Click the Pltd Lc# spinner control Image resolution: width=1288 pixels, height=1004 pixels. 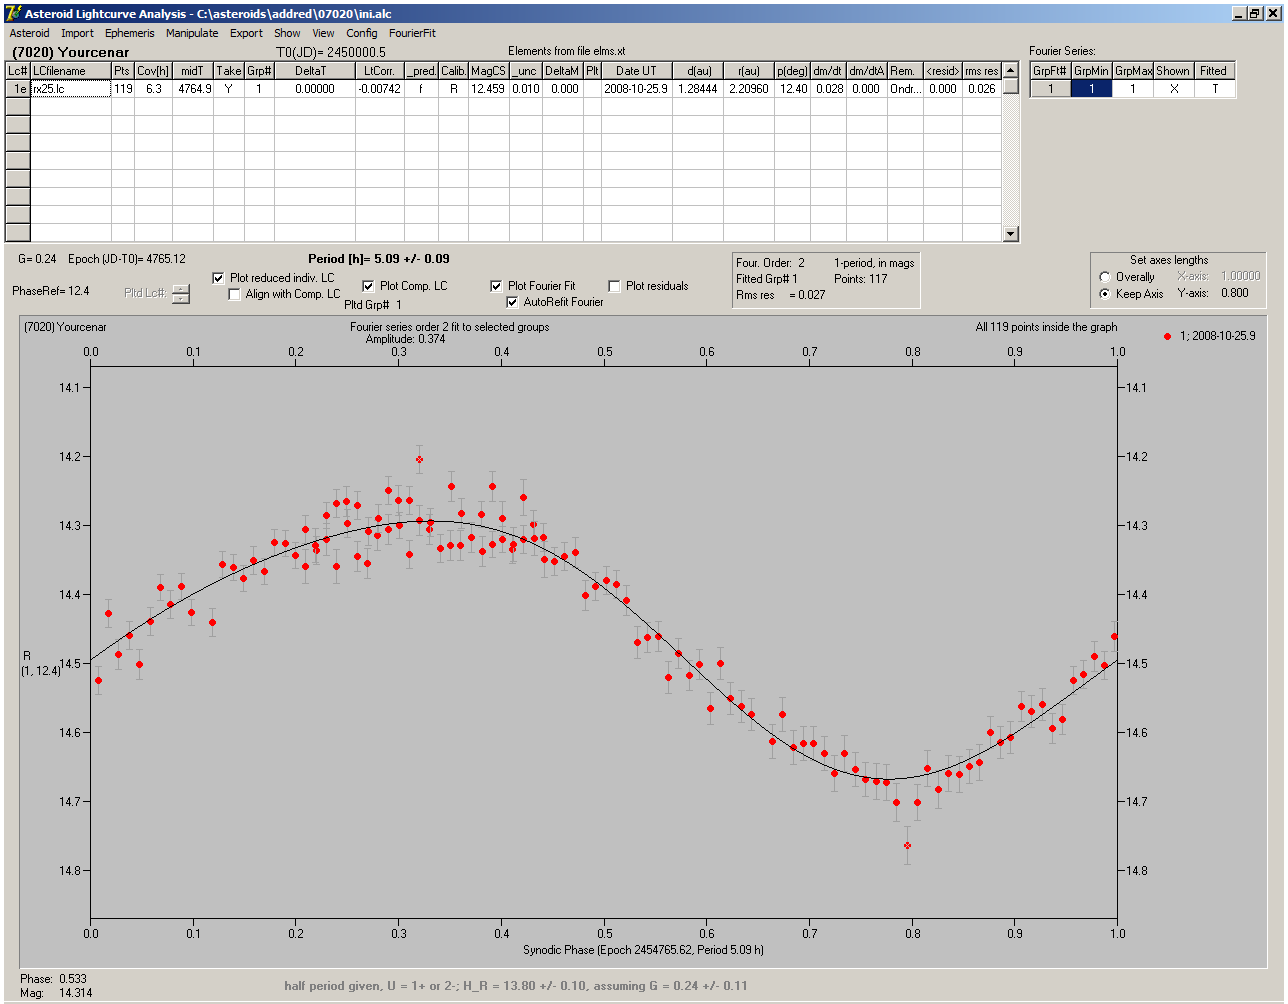180,294
